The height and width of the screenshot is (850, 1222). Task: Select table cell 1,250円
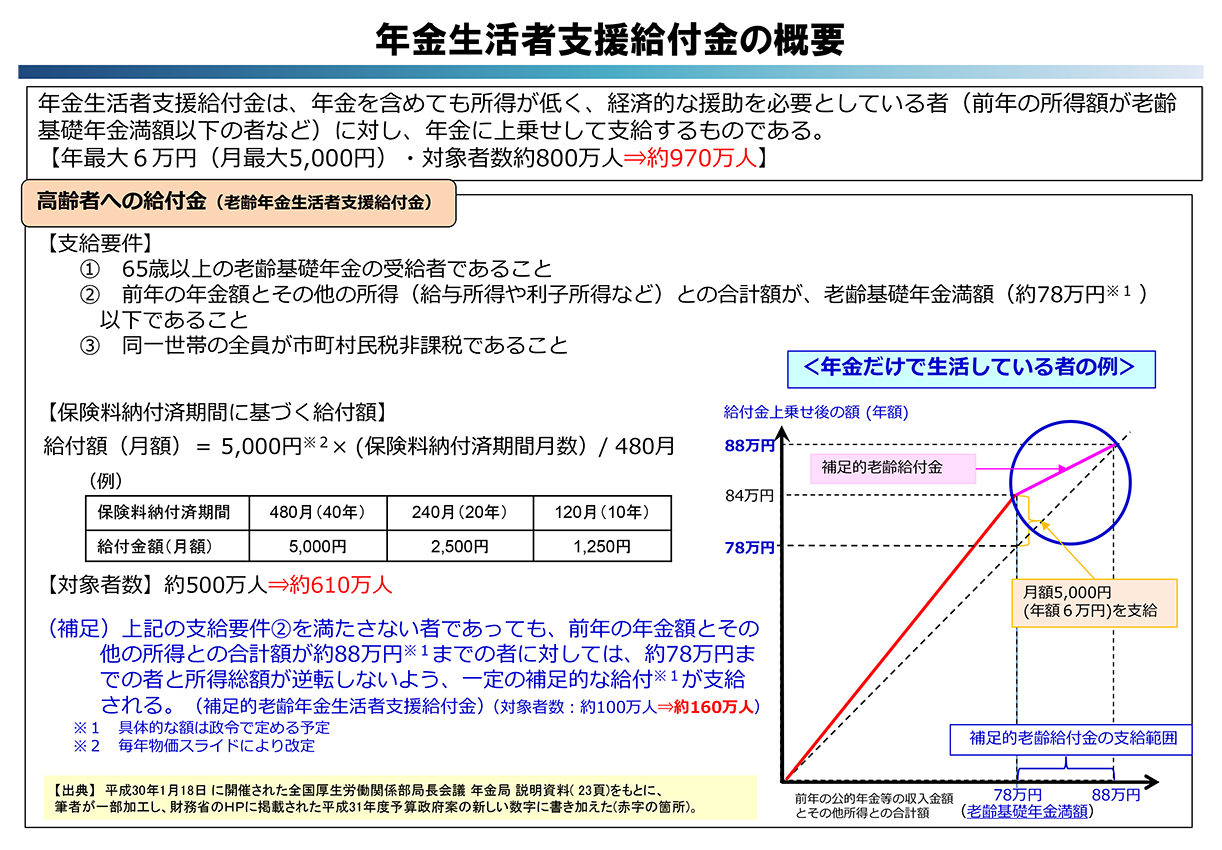click(601, 547)
